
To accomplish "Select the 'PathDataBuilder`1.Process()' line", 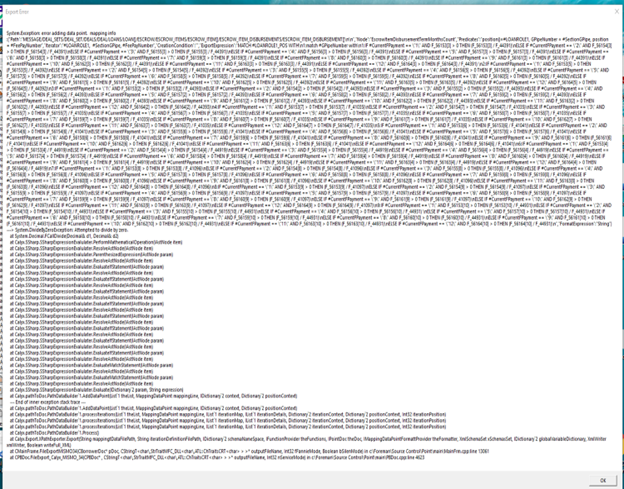I will click(x=55, y=433).
